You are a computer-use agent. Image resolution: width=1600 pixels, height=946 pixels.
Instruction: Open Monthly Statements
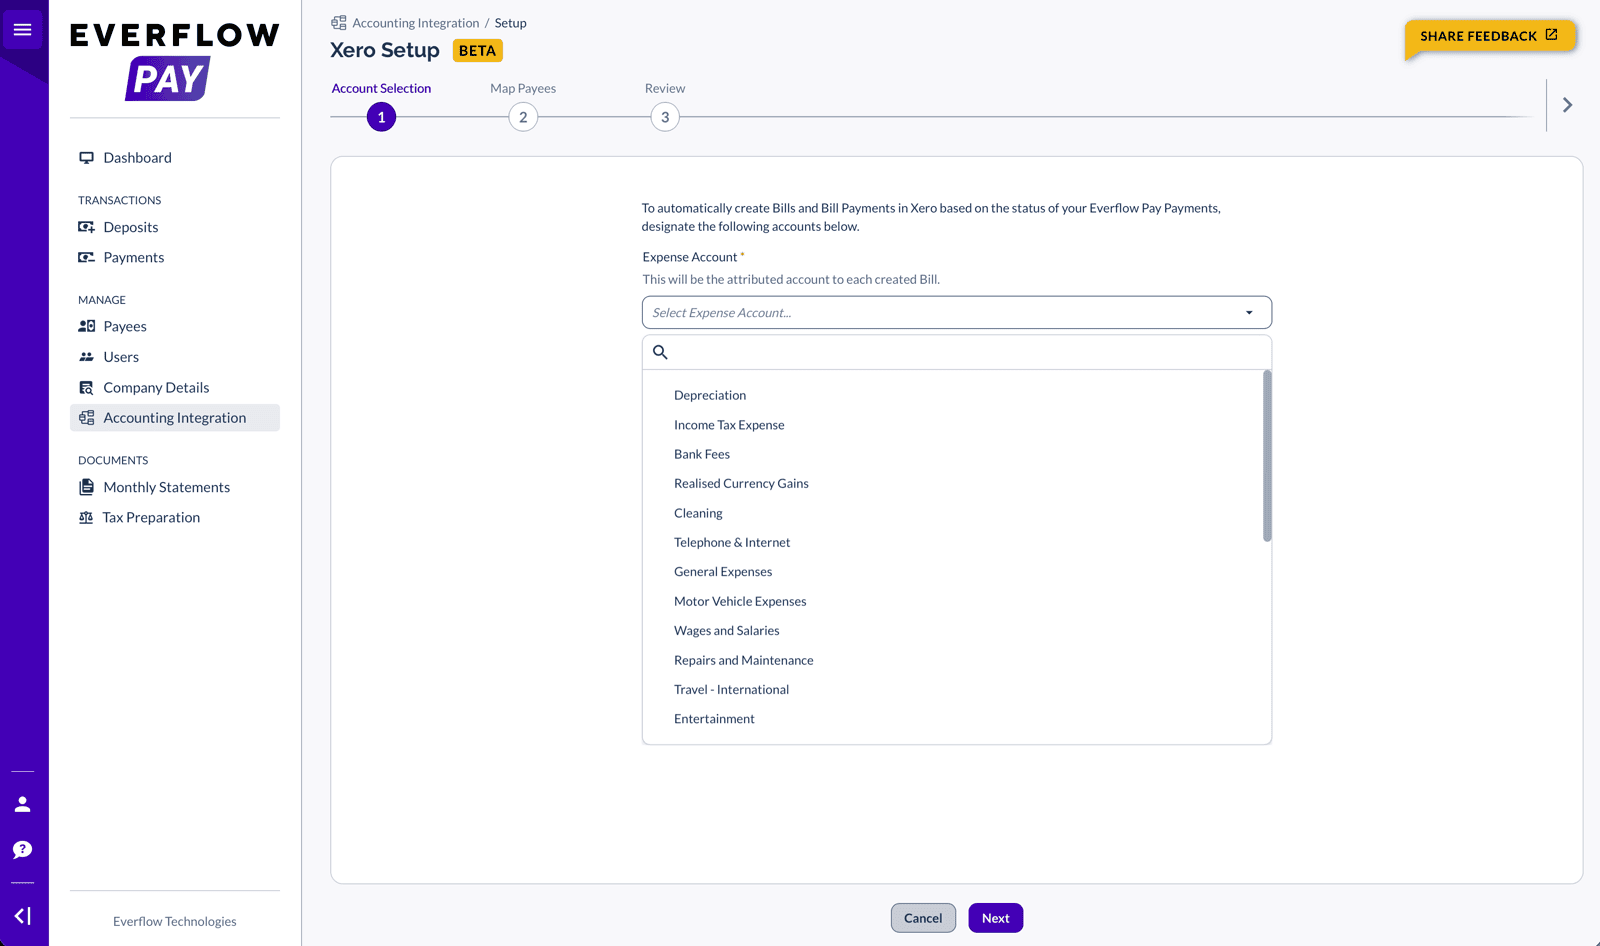[166, 487]
